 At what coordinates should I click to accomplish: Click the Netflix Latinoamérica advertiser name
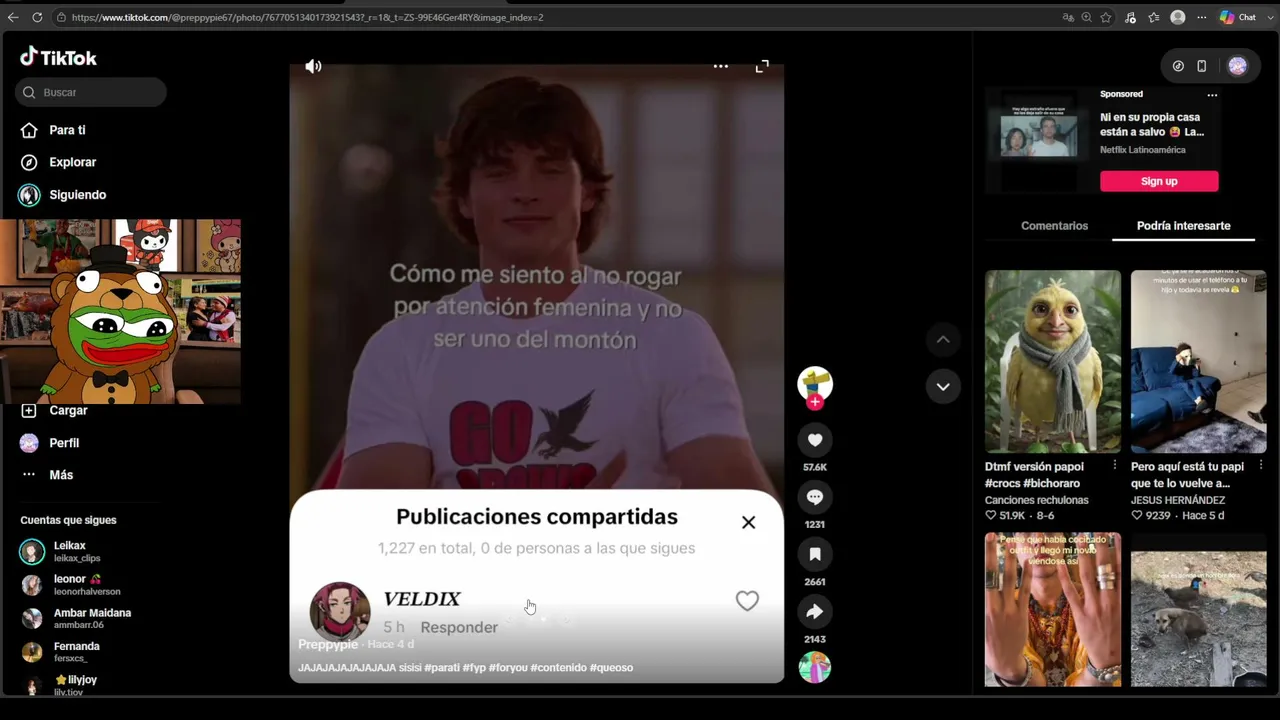(x=1143, y=150)
